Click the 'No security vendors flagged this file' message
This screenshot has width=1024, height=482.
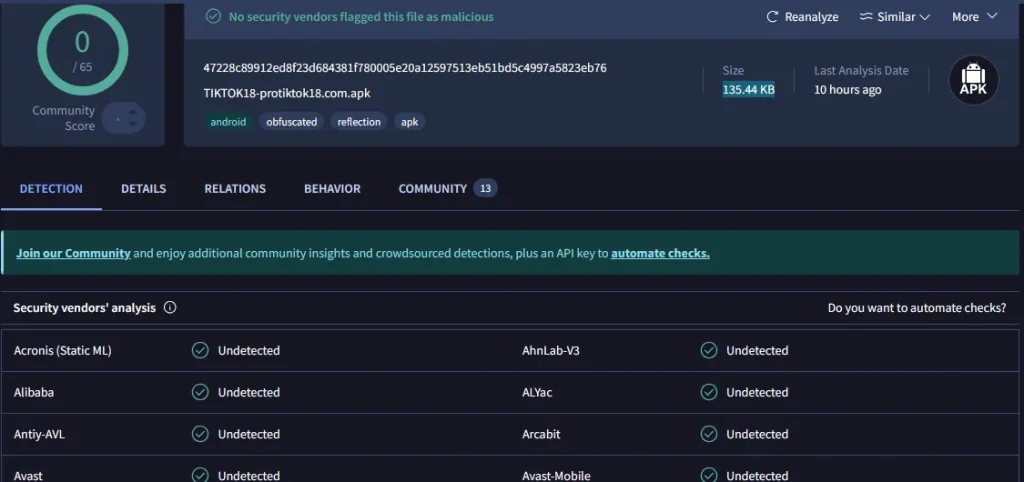click(x=361, y=17)
